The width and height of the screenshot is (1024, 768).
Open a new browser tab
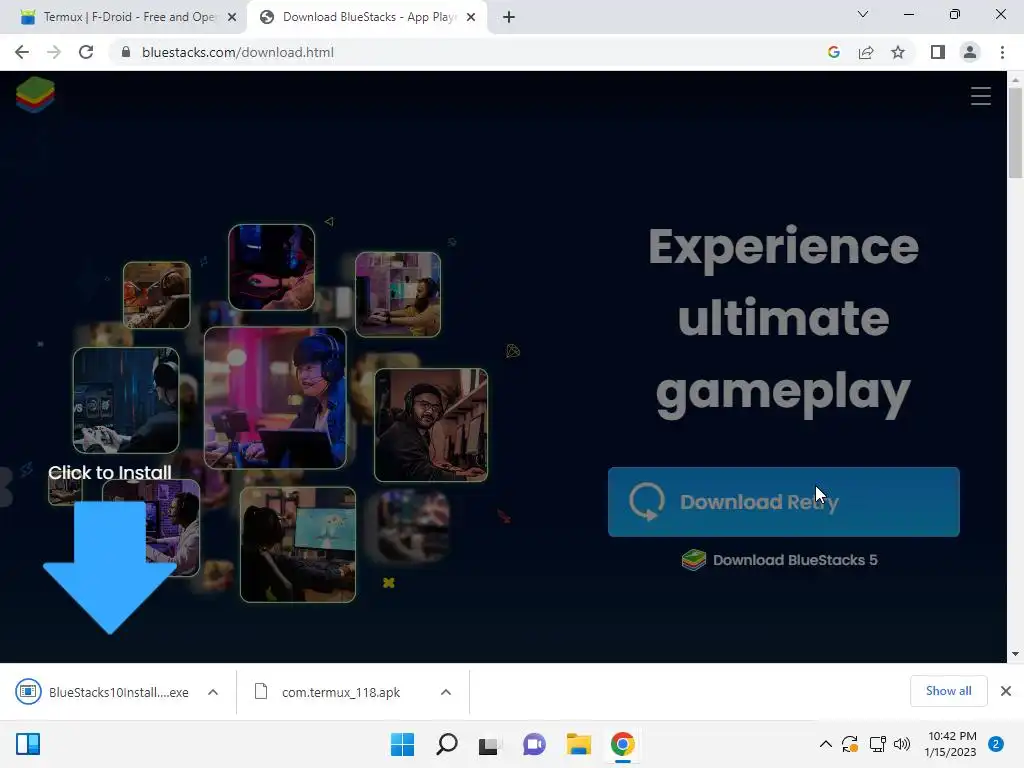point(509,17)
